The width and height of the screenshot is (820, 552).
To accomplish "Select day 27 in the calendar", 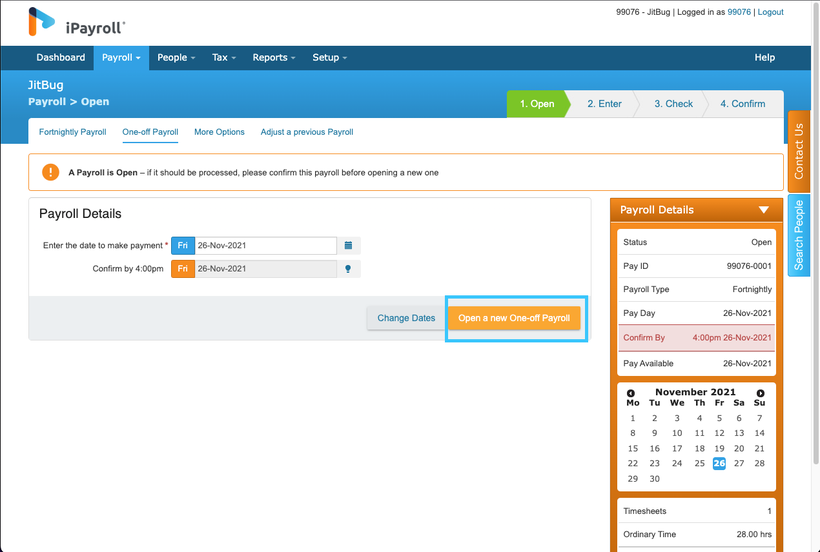I will coord(738,463).
